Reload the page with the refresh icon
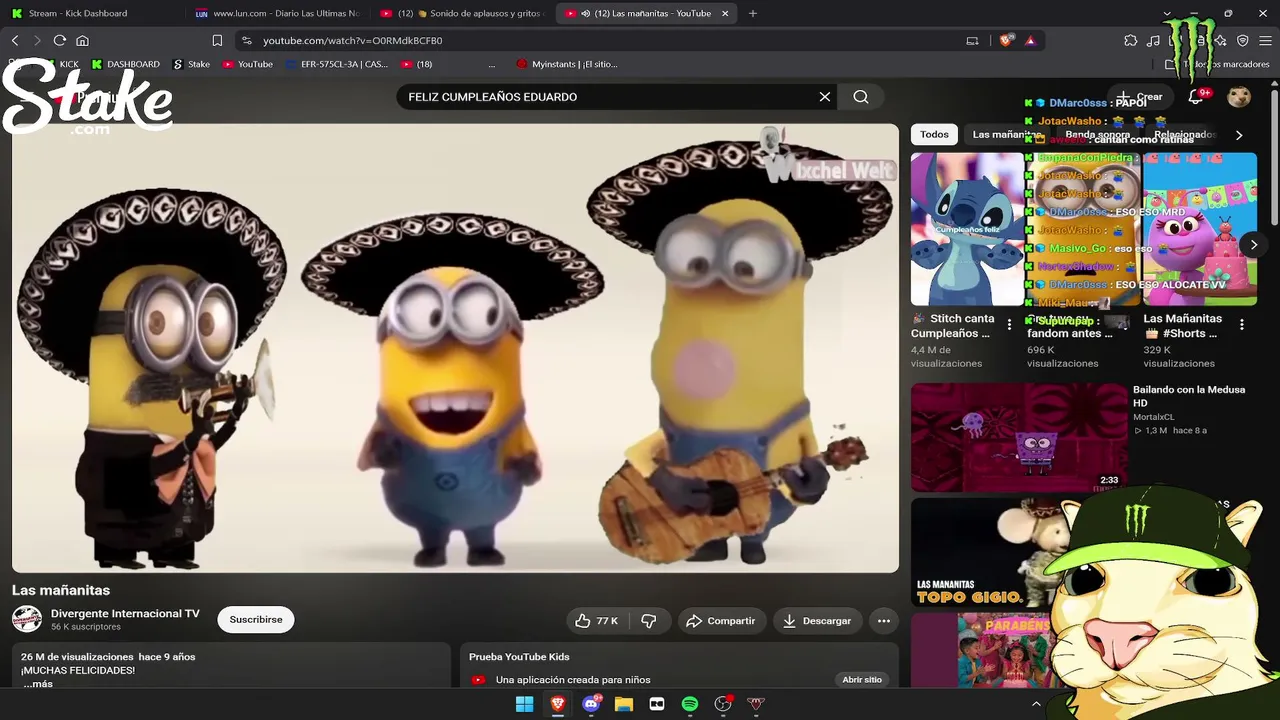1280x720 pixels. [x=60, y=40]
